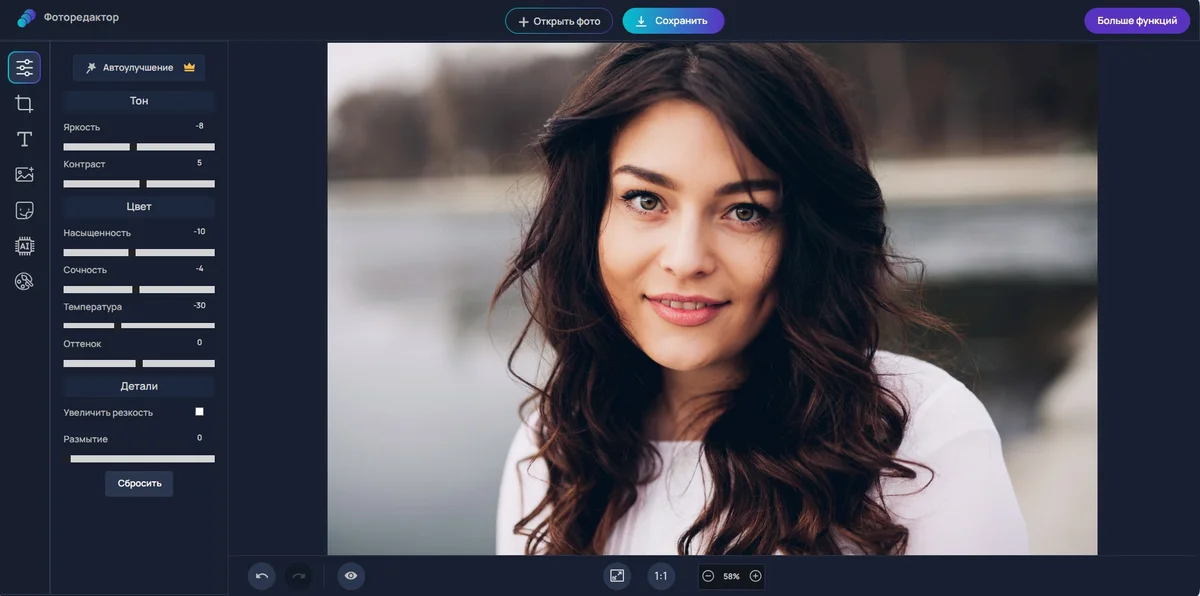This screenshot has width=1200, height=596.
Task: Click the Сохранить button
Action: [673, 21]
